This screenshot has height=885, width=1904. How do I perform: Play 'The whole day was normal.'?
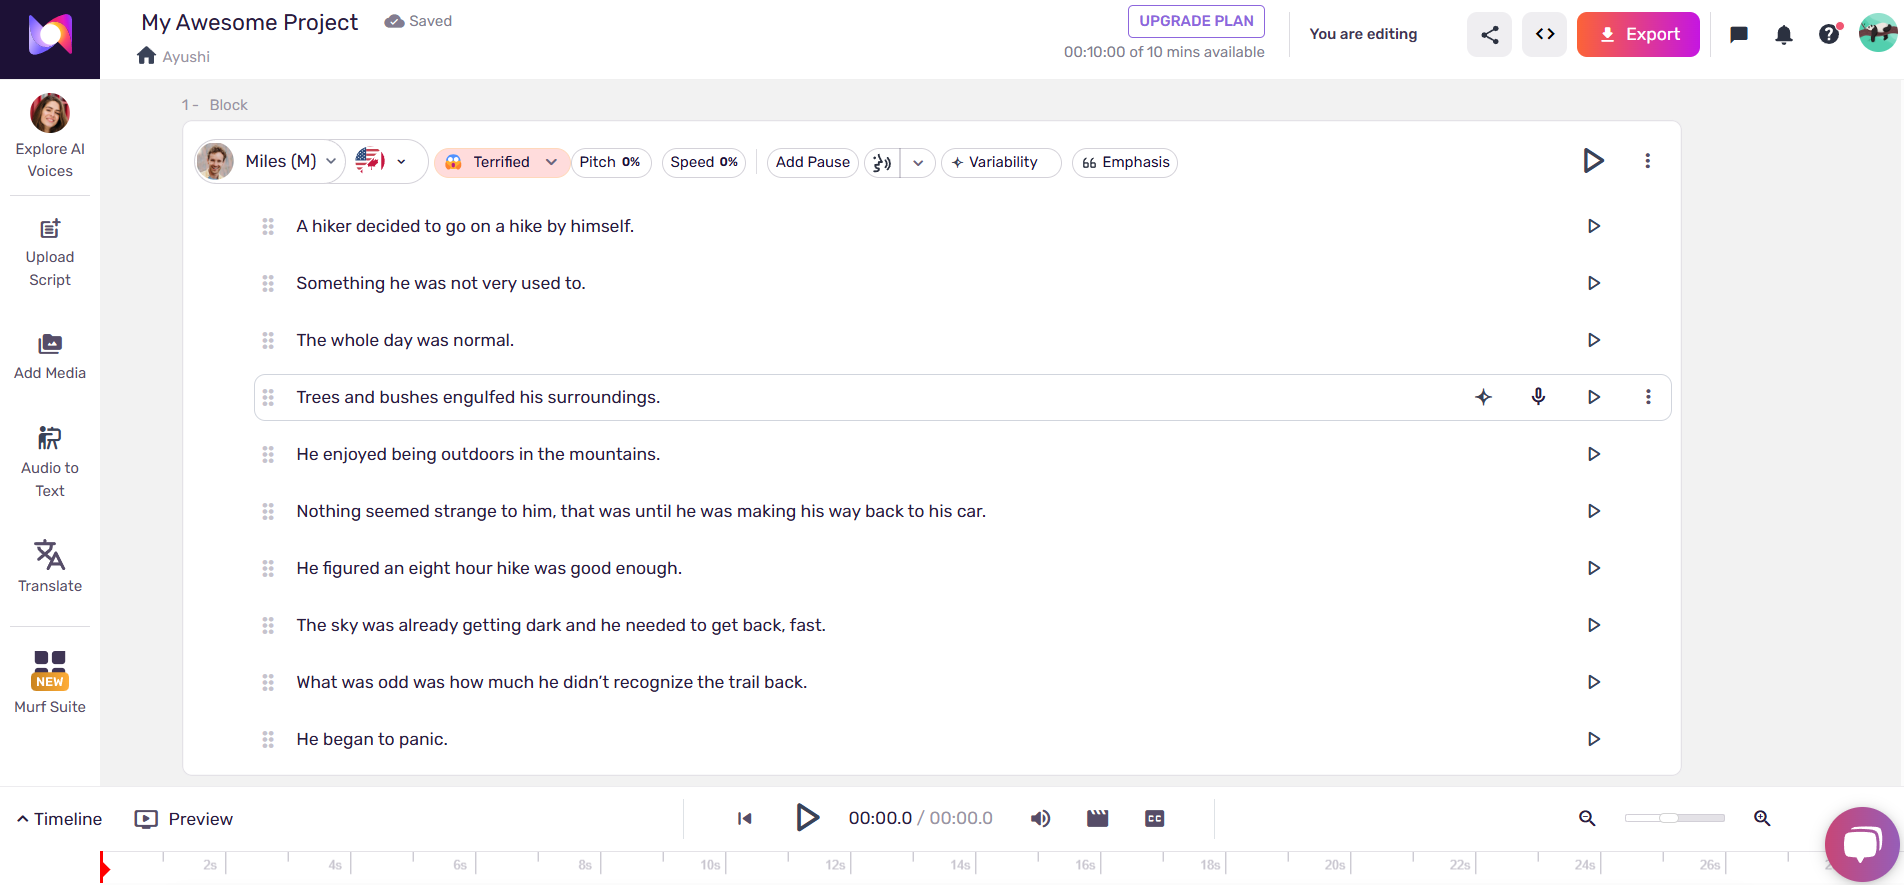click(x=1594, y=340)
